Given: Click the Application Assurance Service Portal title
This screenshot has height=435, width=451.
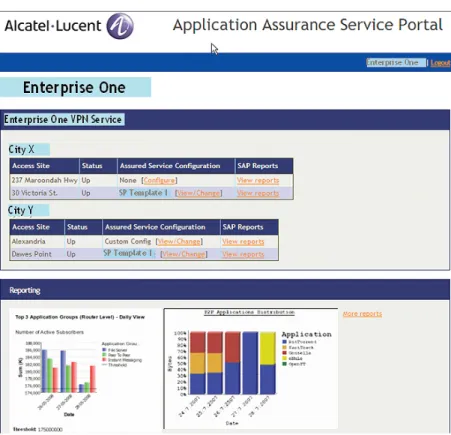Looking at the screenshot, I should click(x=308, y=25).
